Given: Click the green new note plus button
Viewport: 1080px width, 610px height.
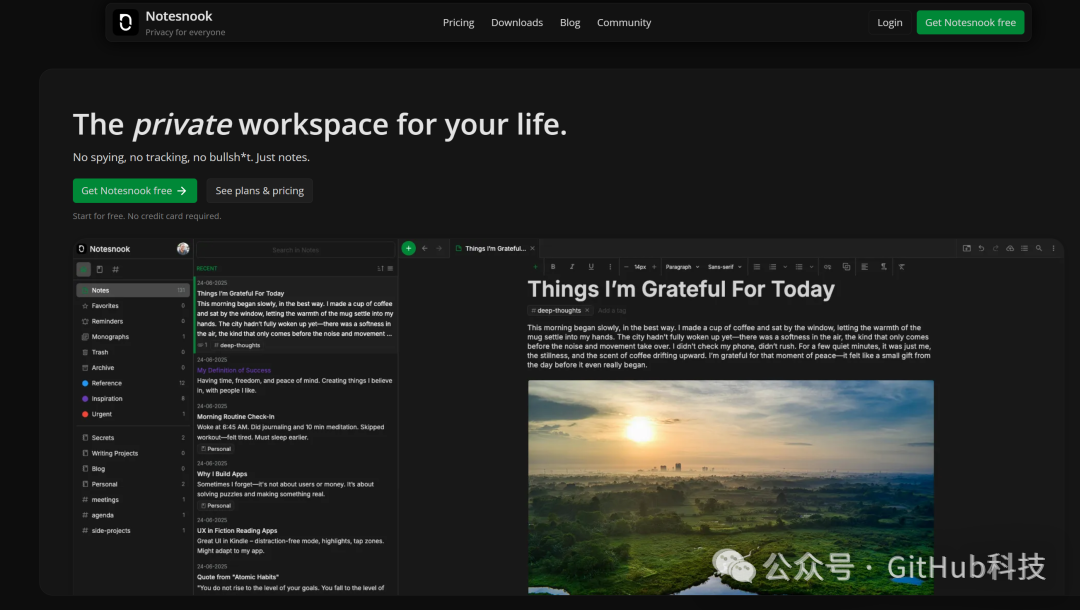Looking at the screenshot, I should click(408, 248).
